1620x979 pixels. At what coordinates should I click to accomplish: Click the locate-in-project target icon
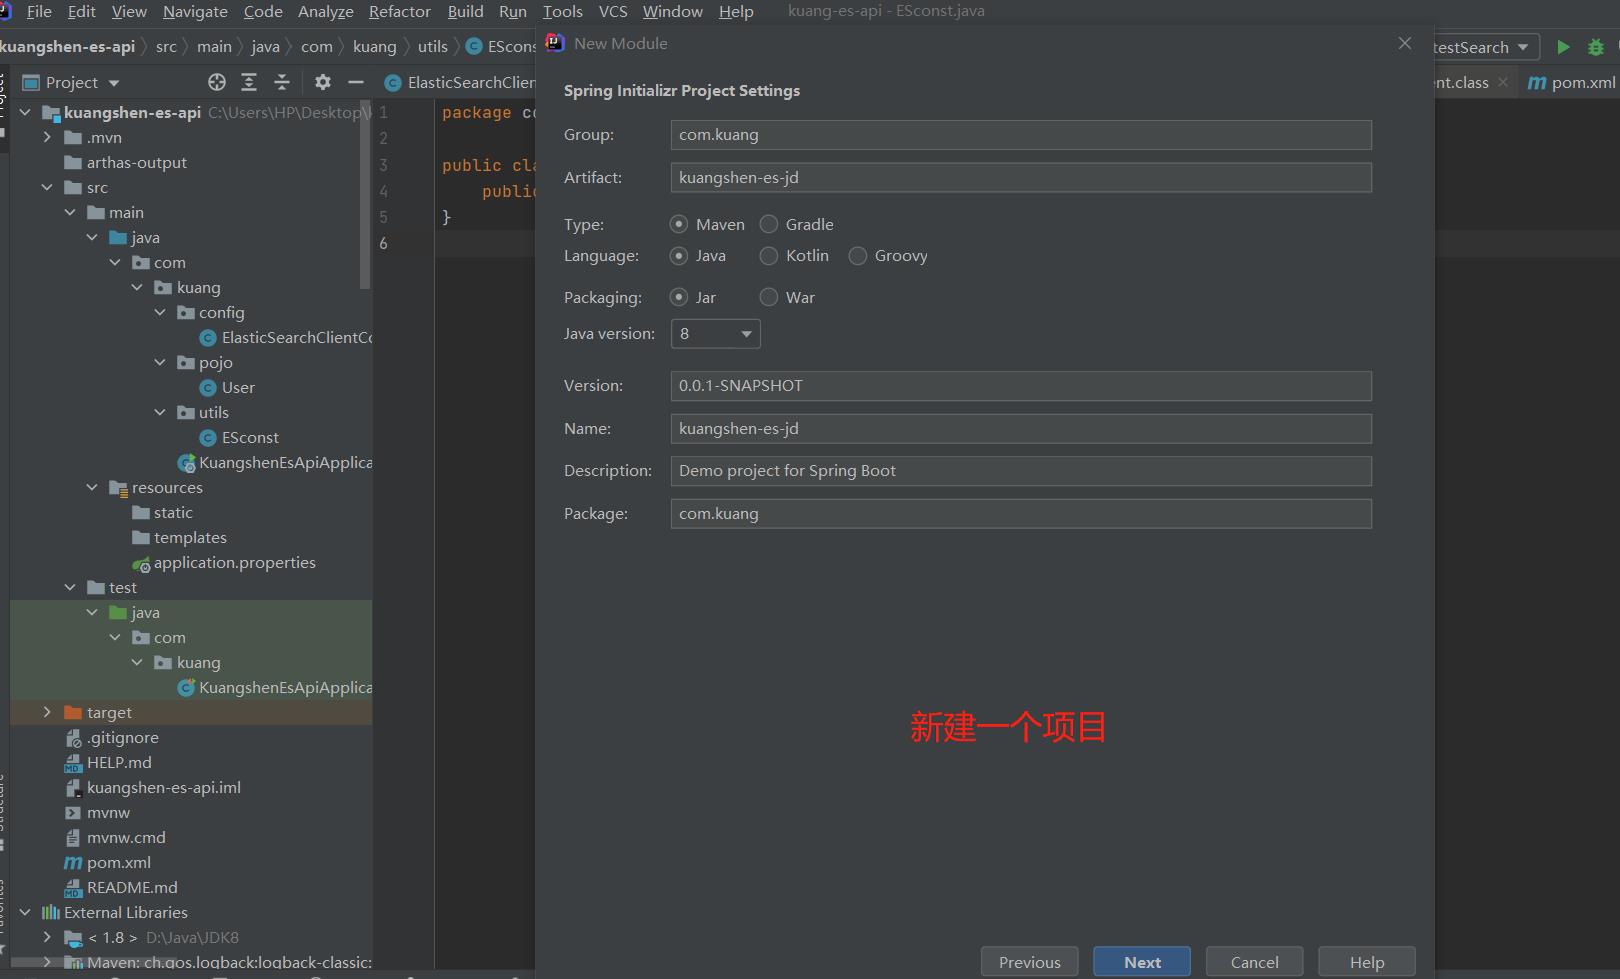click(217, 82)
